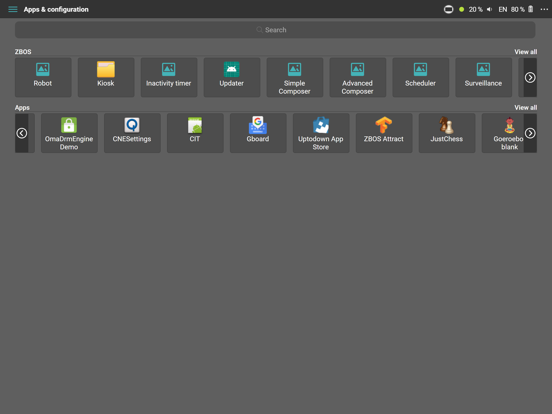
Task: Click the Apps & configuration title
Action: [56, 10]
